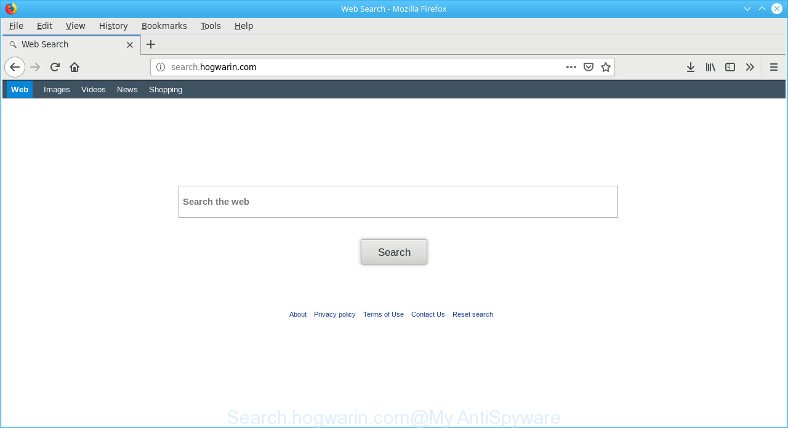This screenshot has height=428, width=788.
Task: Toggle the sidebar view
Action: tap(730, 67)
